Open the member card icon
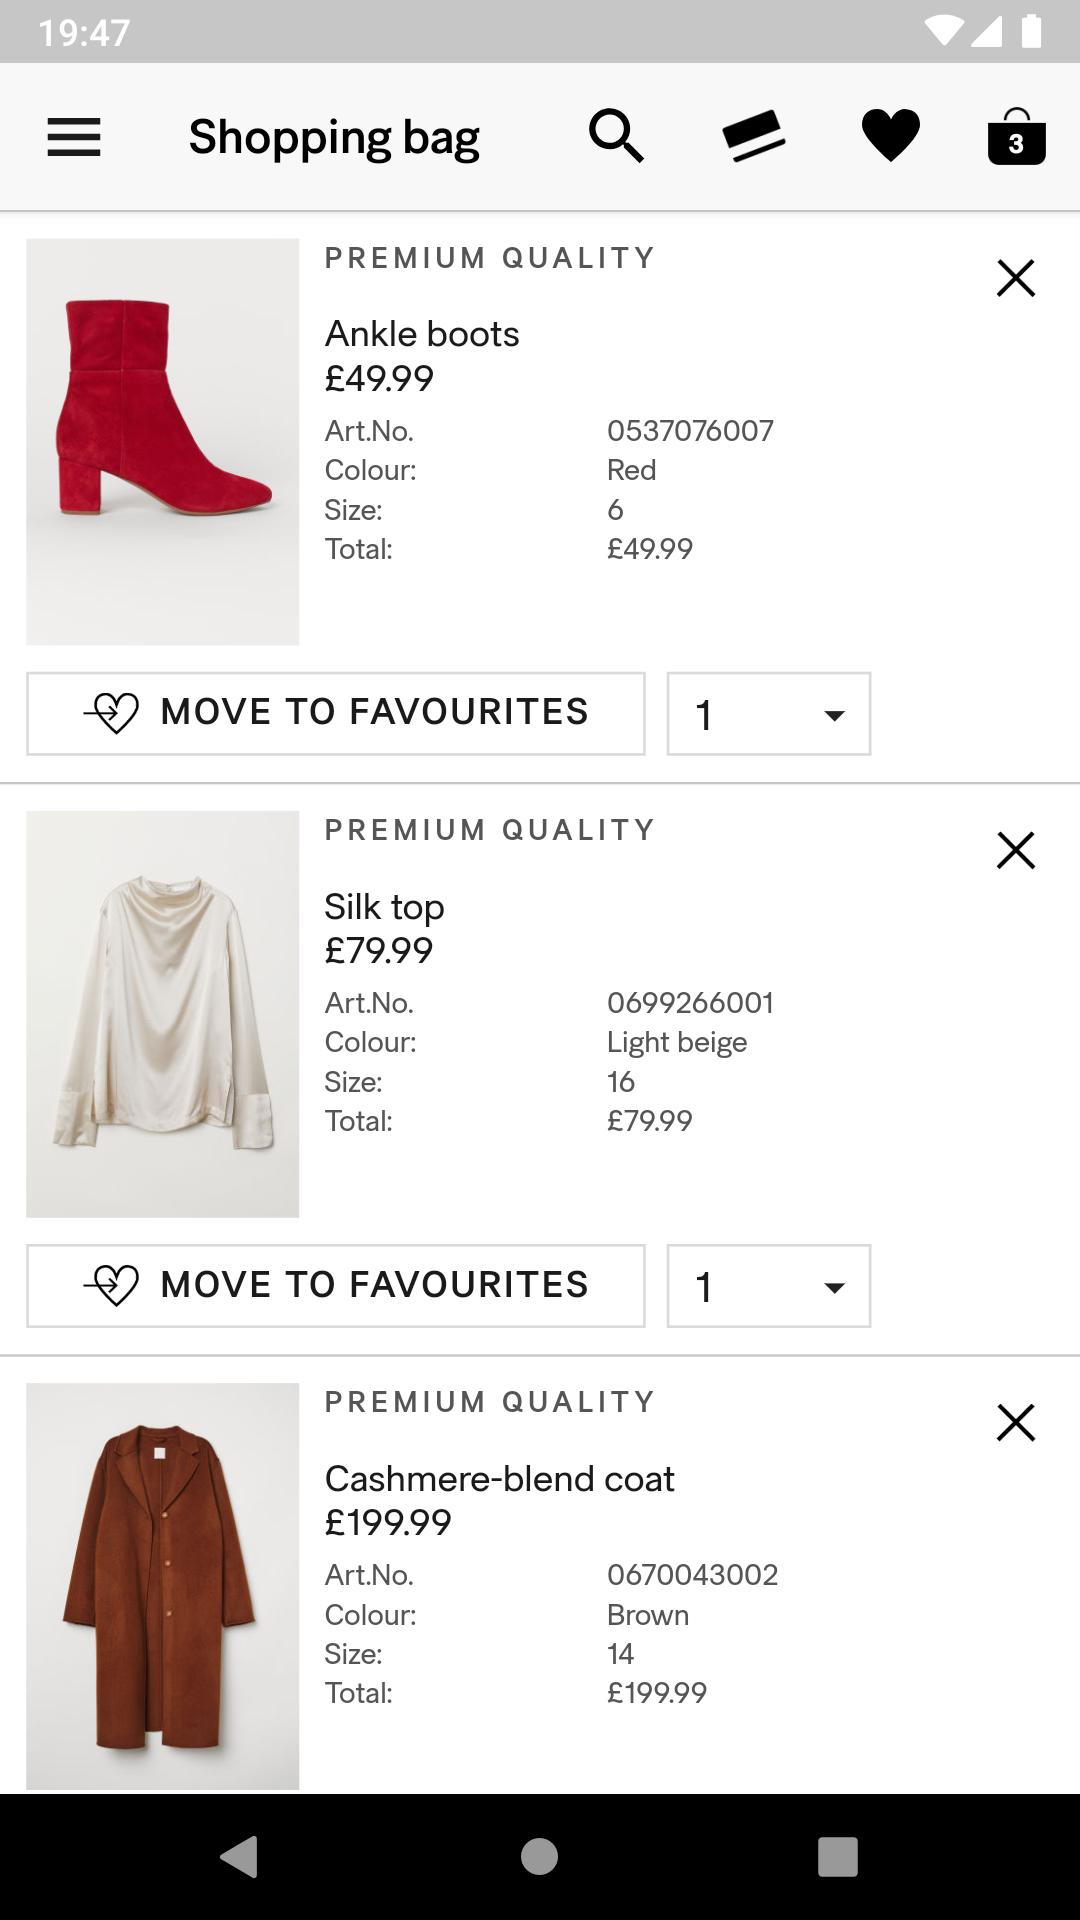Image resolution: width=1080 pixels, height=1920 pixels. click(x=753, y=136)
